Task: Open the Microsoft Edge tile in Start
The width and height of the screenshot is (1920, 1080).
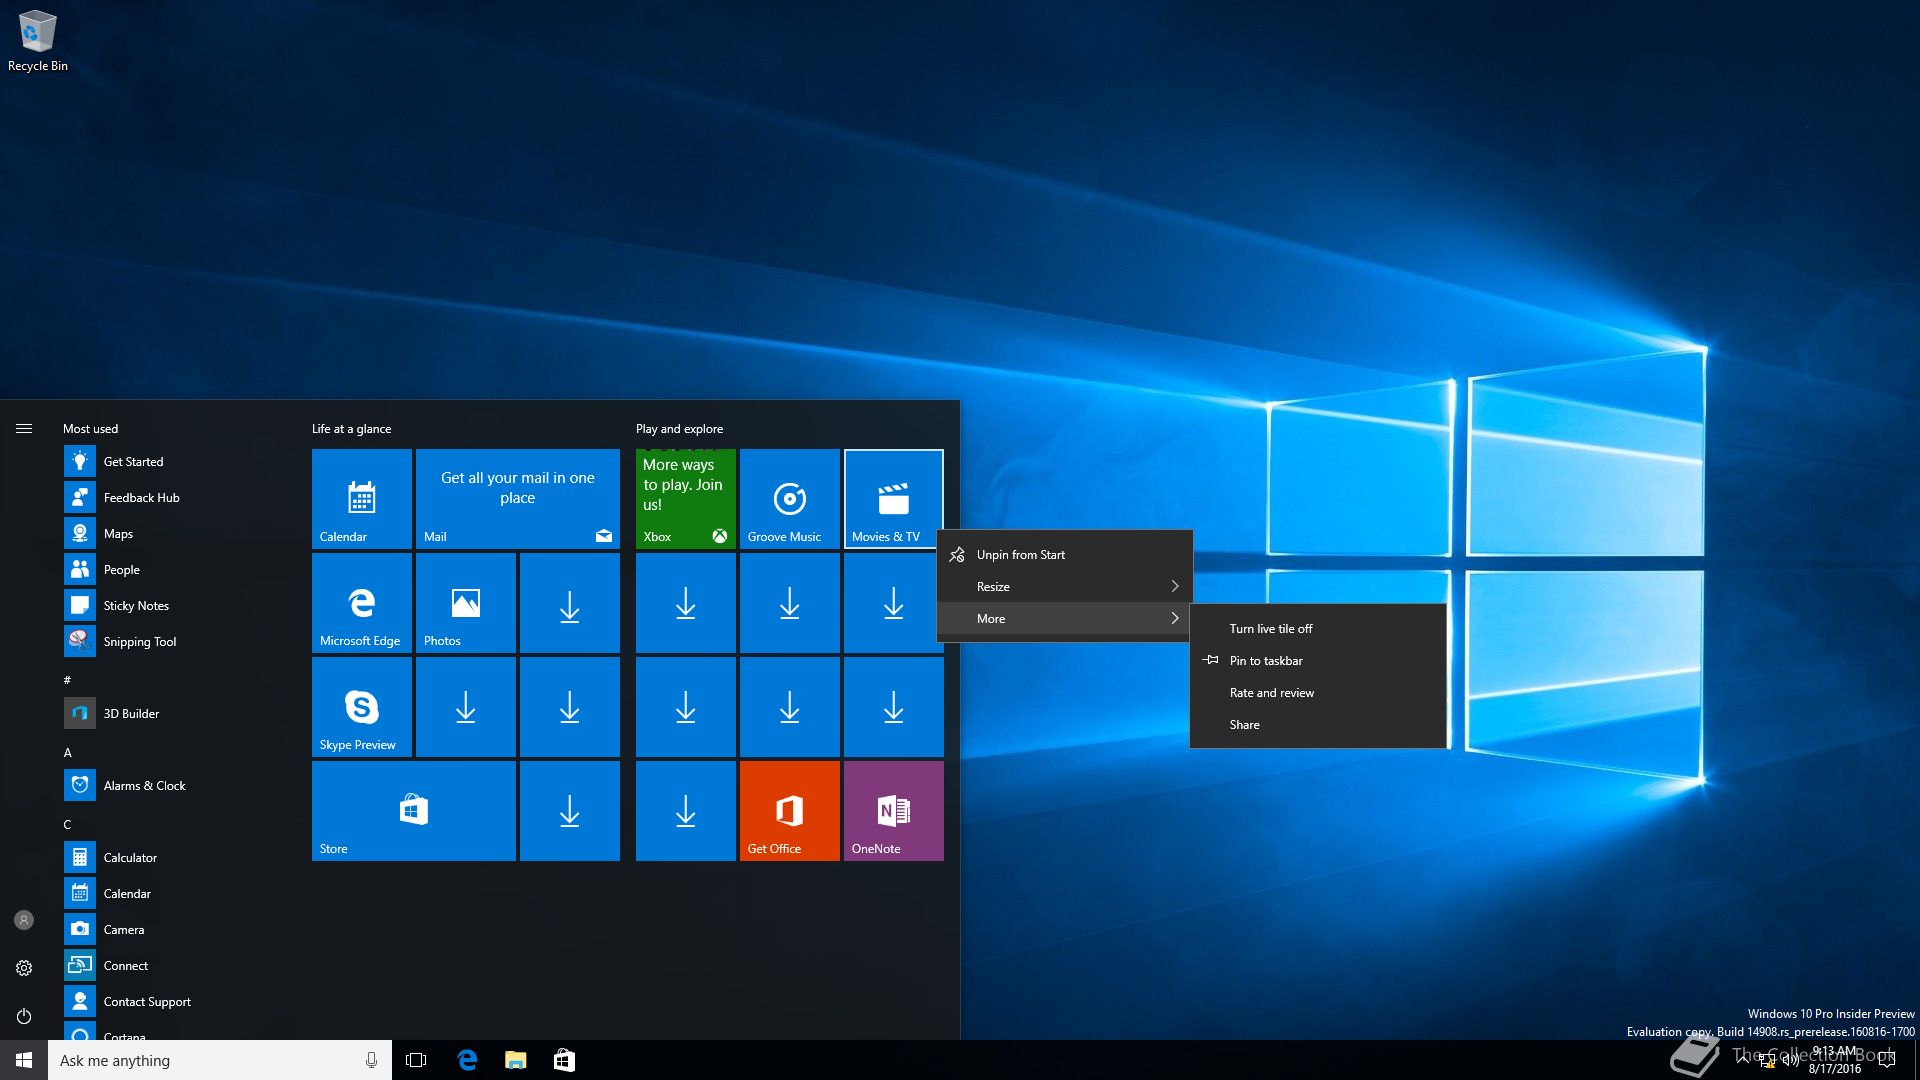Action: point(362,603)
